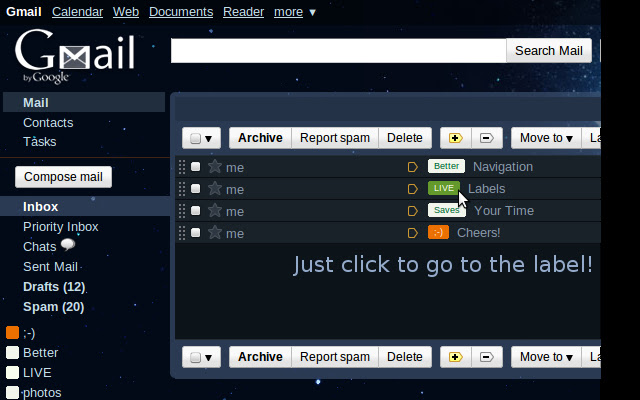Viewport: 640px width, 400px height.
Task: Click importance marker on Cheers! row
Action: [x=413, y=233]
